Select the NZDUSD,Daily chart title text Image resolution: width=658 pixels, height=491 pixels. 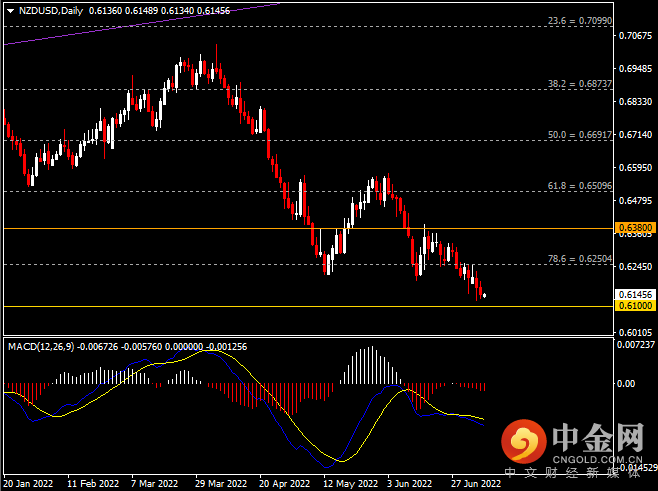click(x=51, y=11)
